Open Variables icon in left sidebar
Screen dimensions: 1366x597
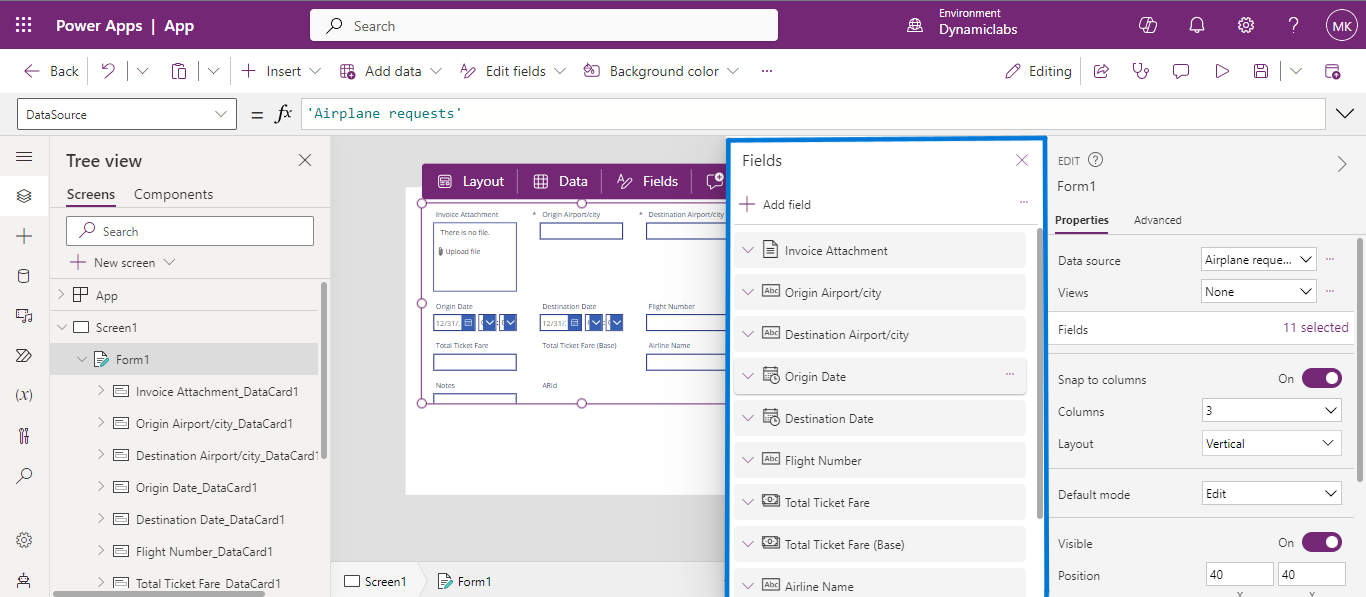coord(24,395)
